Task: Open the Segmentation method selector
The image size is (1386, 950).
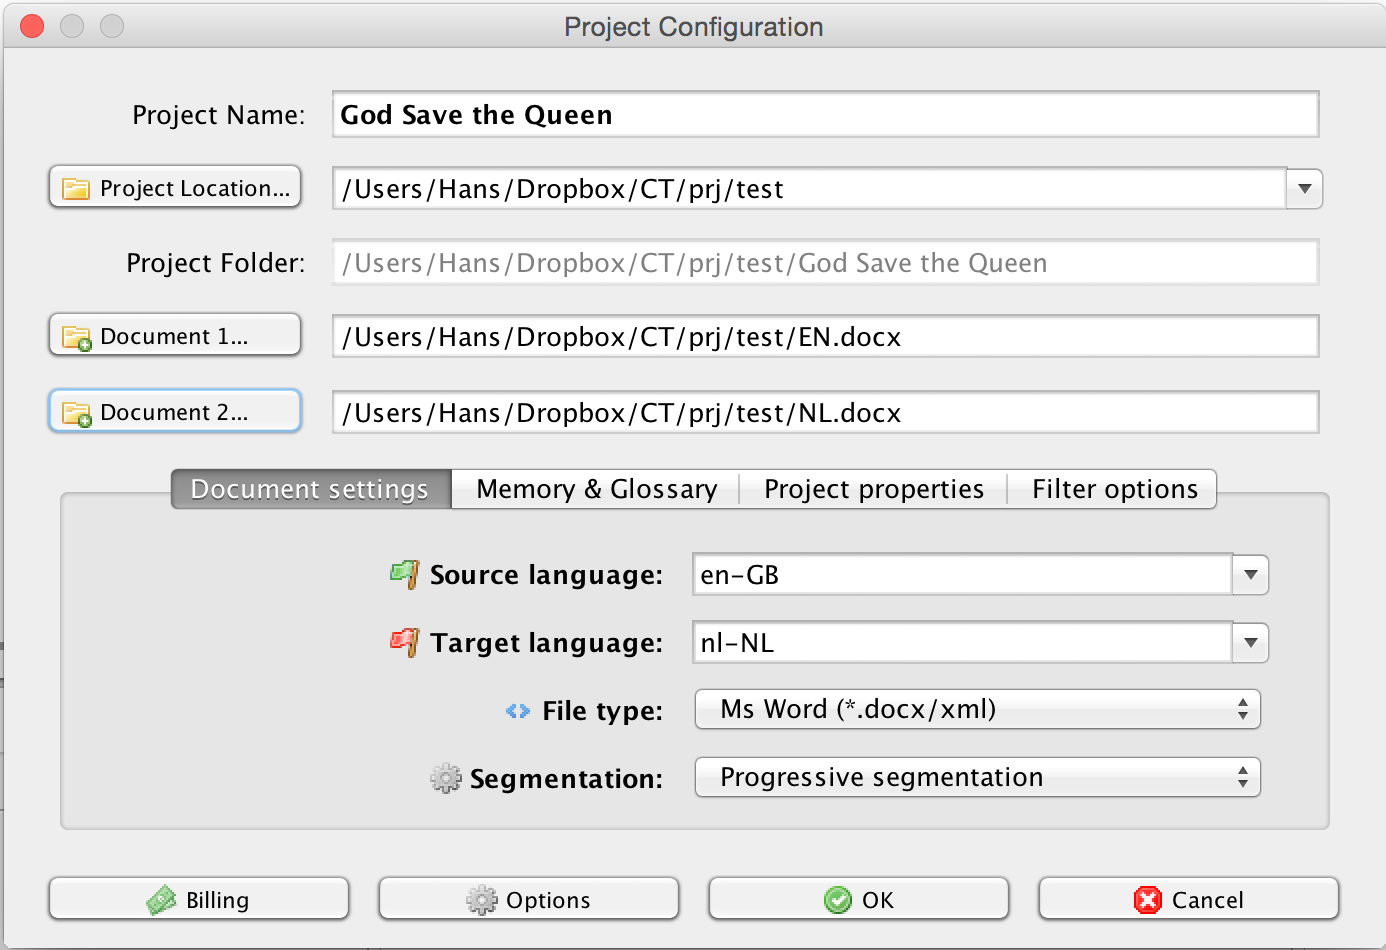Action: tap(977, 778)
